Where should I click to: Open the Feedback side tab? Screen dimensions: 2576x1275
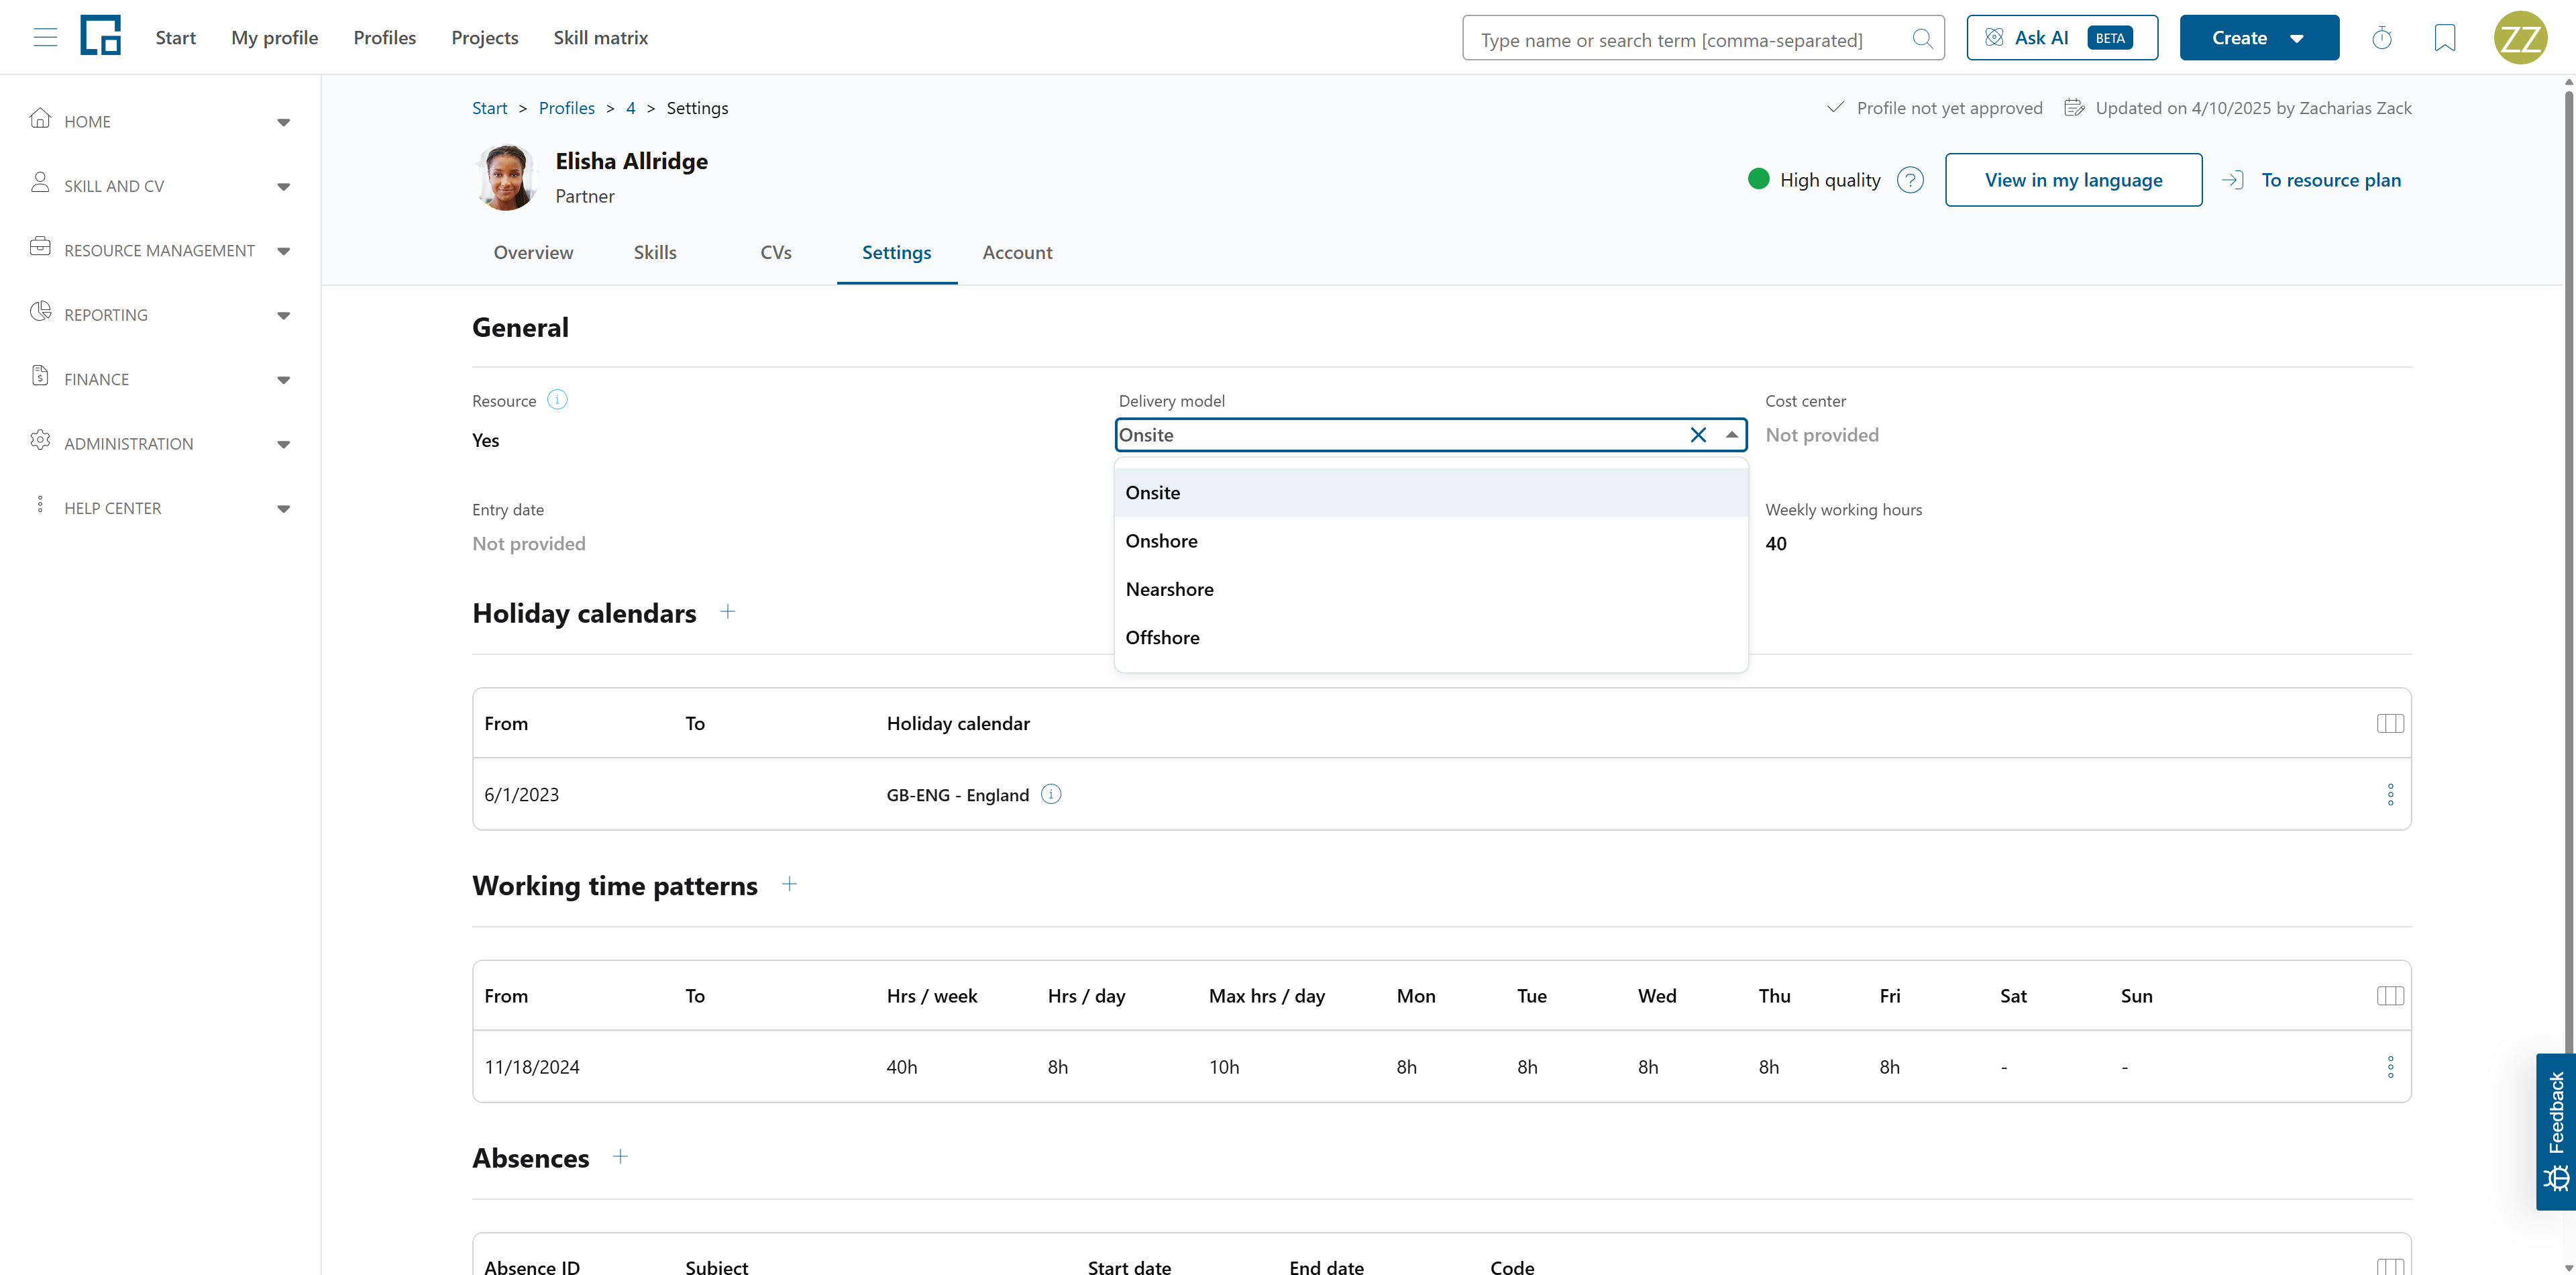[x=2556, y=1131]
